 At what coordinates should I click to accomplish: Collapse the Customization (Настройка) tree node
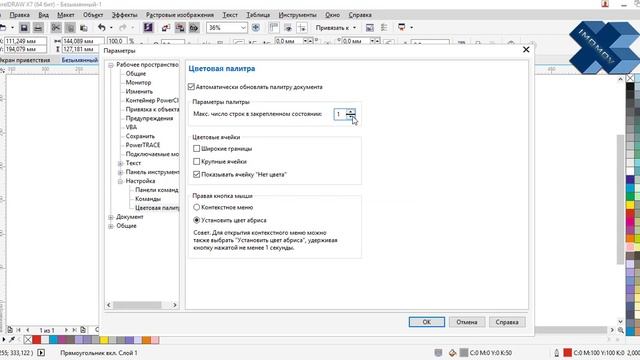pyautogui.click(x=120, y=181)
